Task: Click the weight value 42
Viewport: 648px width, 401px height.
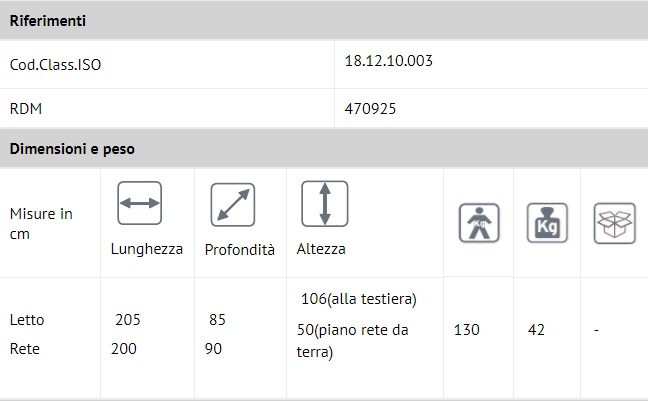Action: (x=536, y=330)
